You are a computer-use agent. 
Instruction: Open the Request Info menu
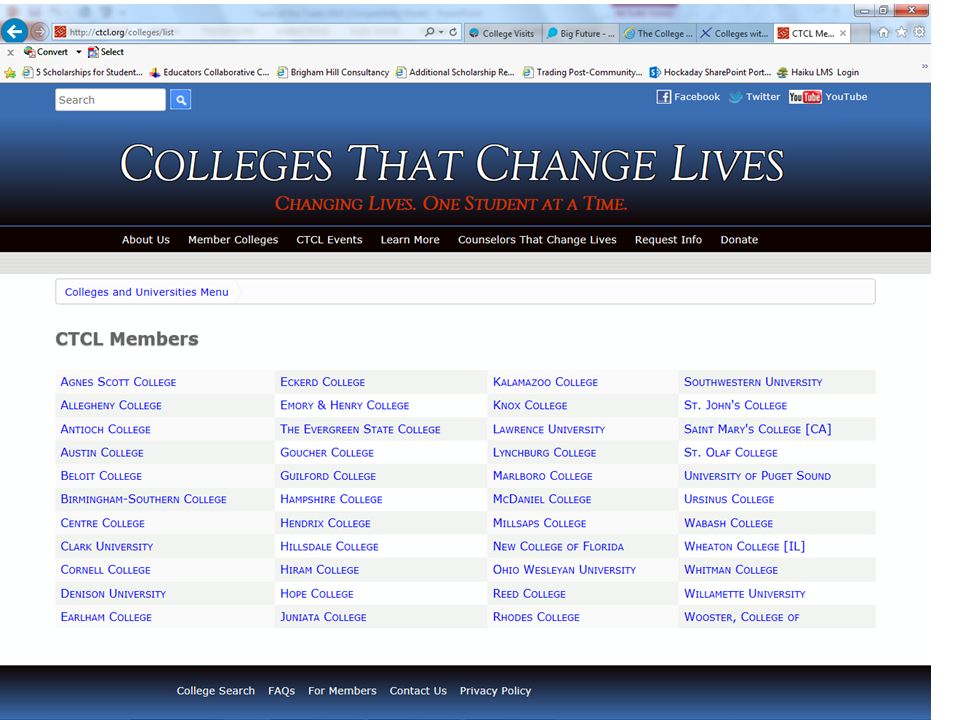tap(668, 239)
